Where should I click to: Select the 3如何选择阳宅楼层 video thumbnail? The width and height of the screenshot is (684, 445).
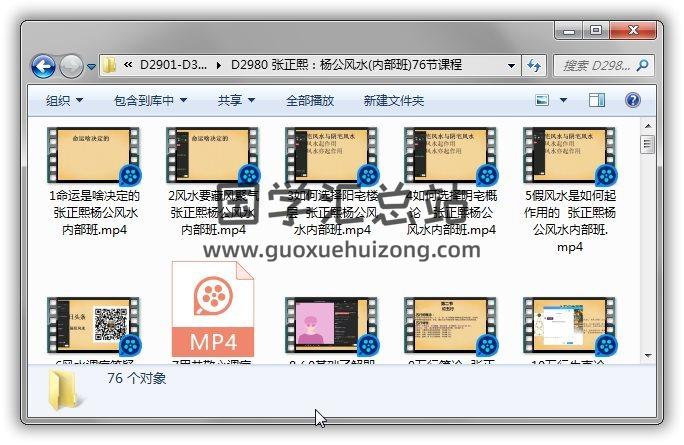332,155
